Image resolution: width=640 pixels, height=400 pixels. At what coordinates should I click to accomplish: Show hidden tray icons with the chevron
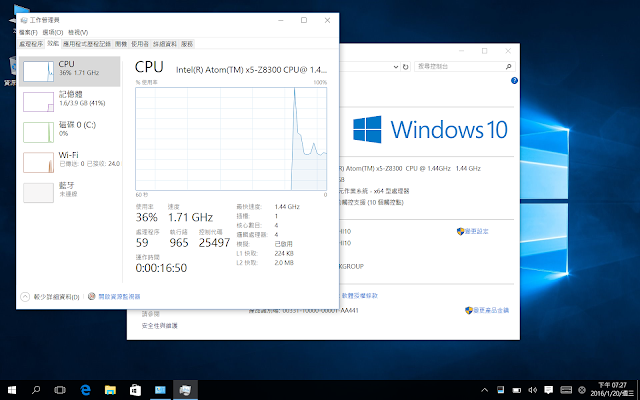tap(484, 390)
